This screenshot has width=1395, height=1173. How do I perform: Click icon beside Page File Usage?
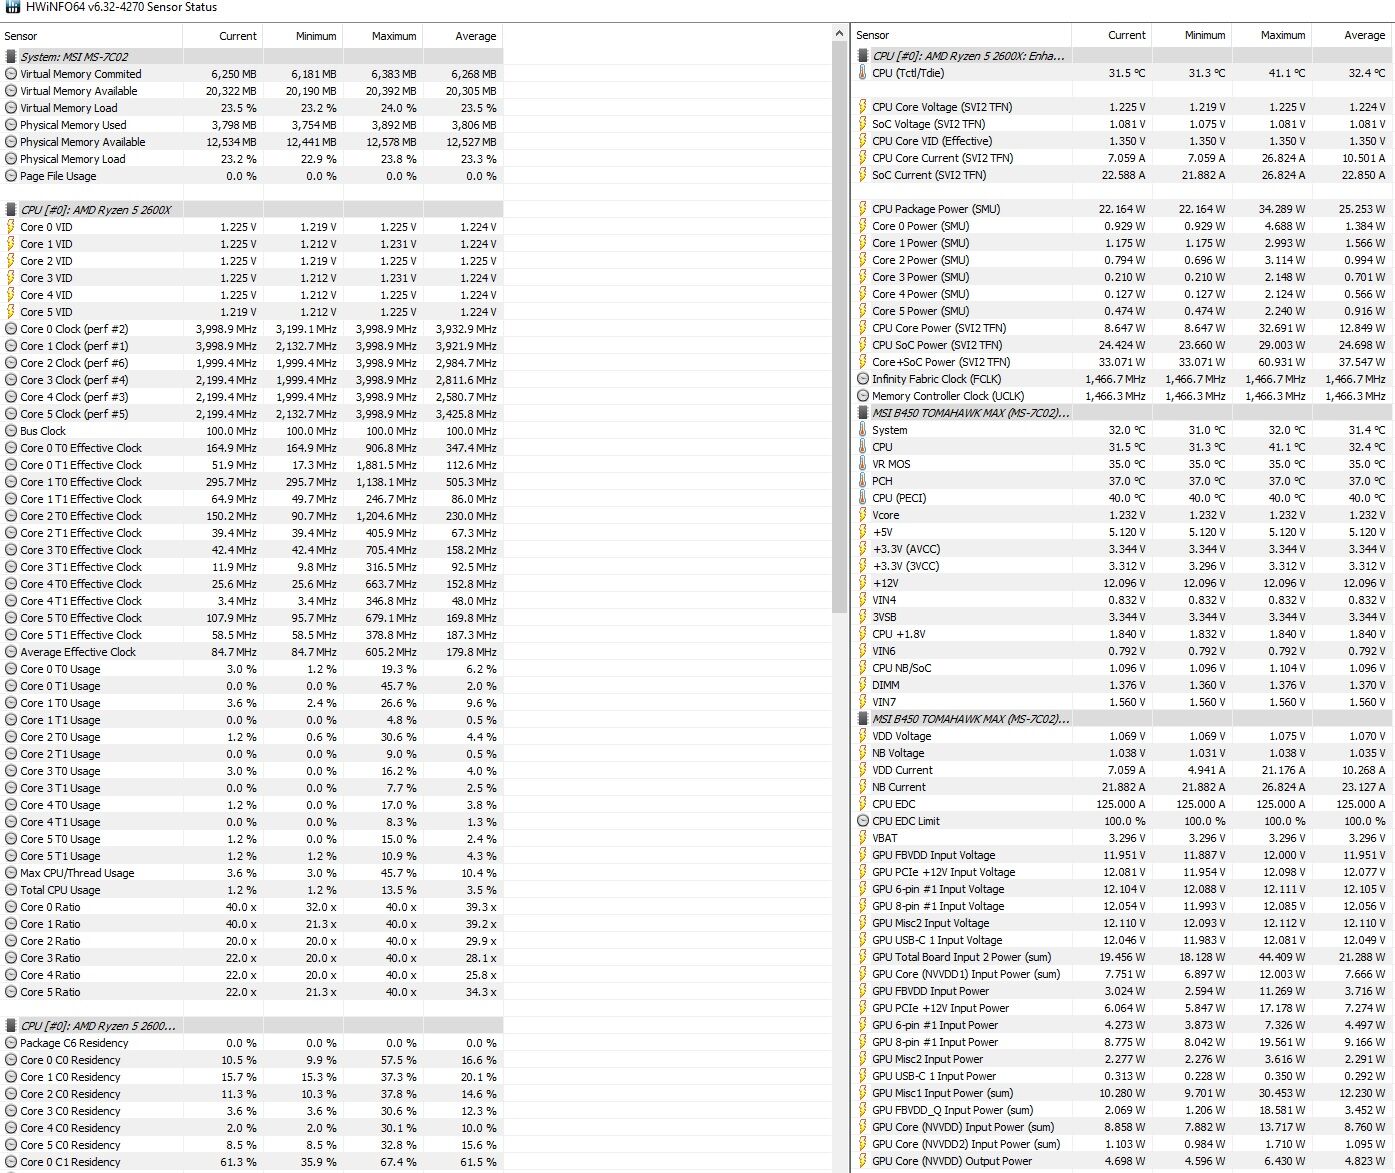click(x=11, y=176)
